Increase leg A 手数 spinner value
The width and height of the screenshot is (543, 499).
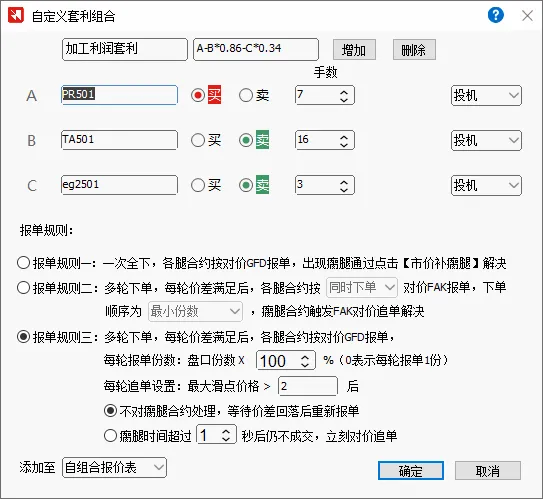pyautogui.click(x=344, y=92)
